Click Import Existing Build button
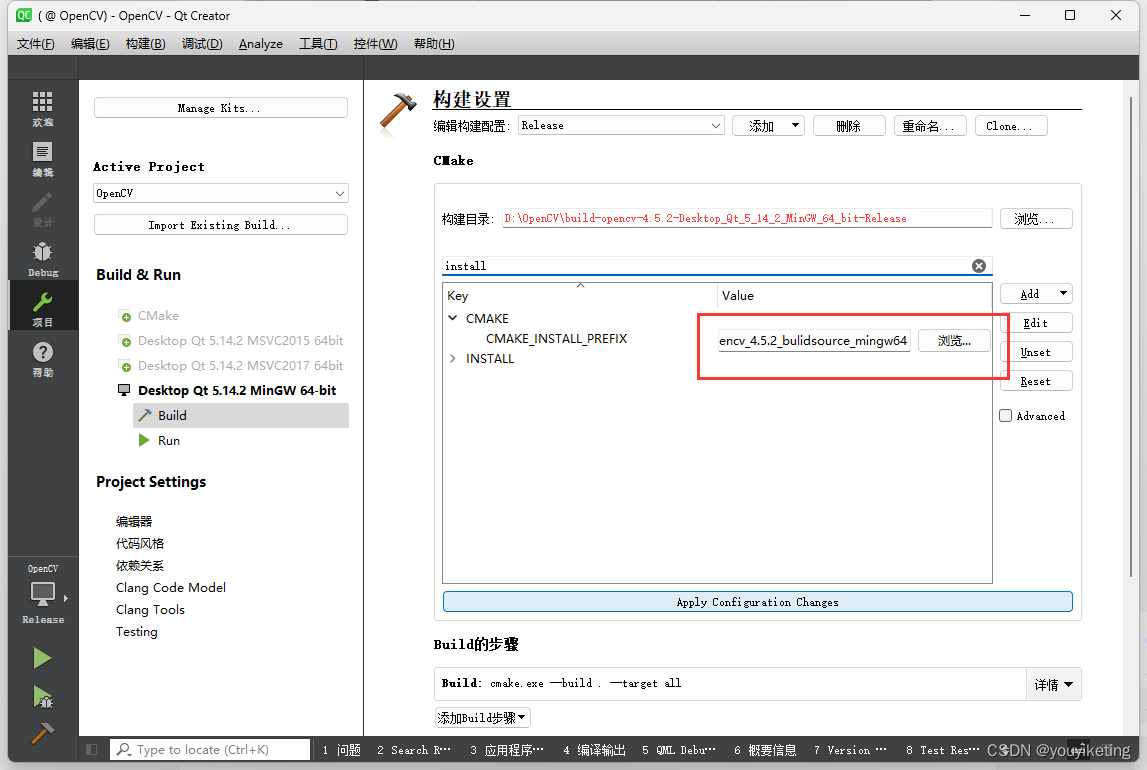This screenshot has width=1147, height=770. (221, 224)
